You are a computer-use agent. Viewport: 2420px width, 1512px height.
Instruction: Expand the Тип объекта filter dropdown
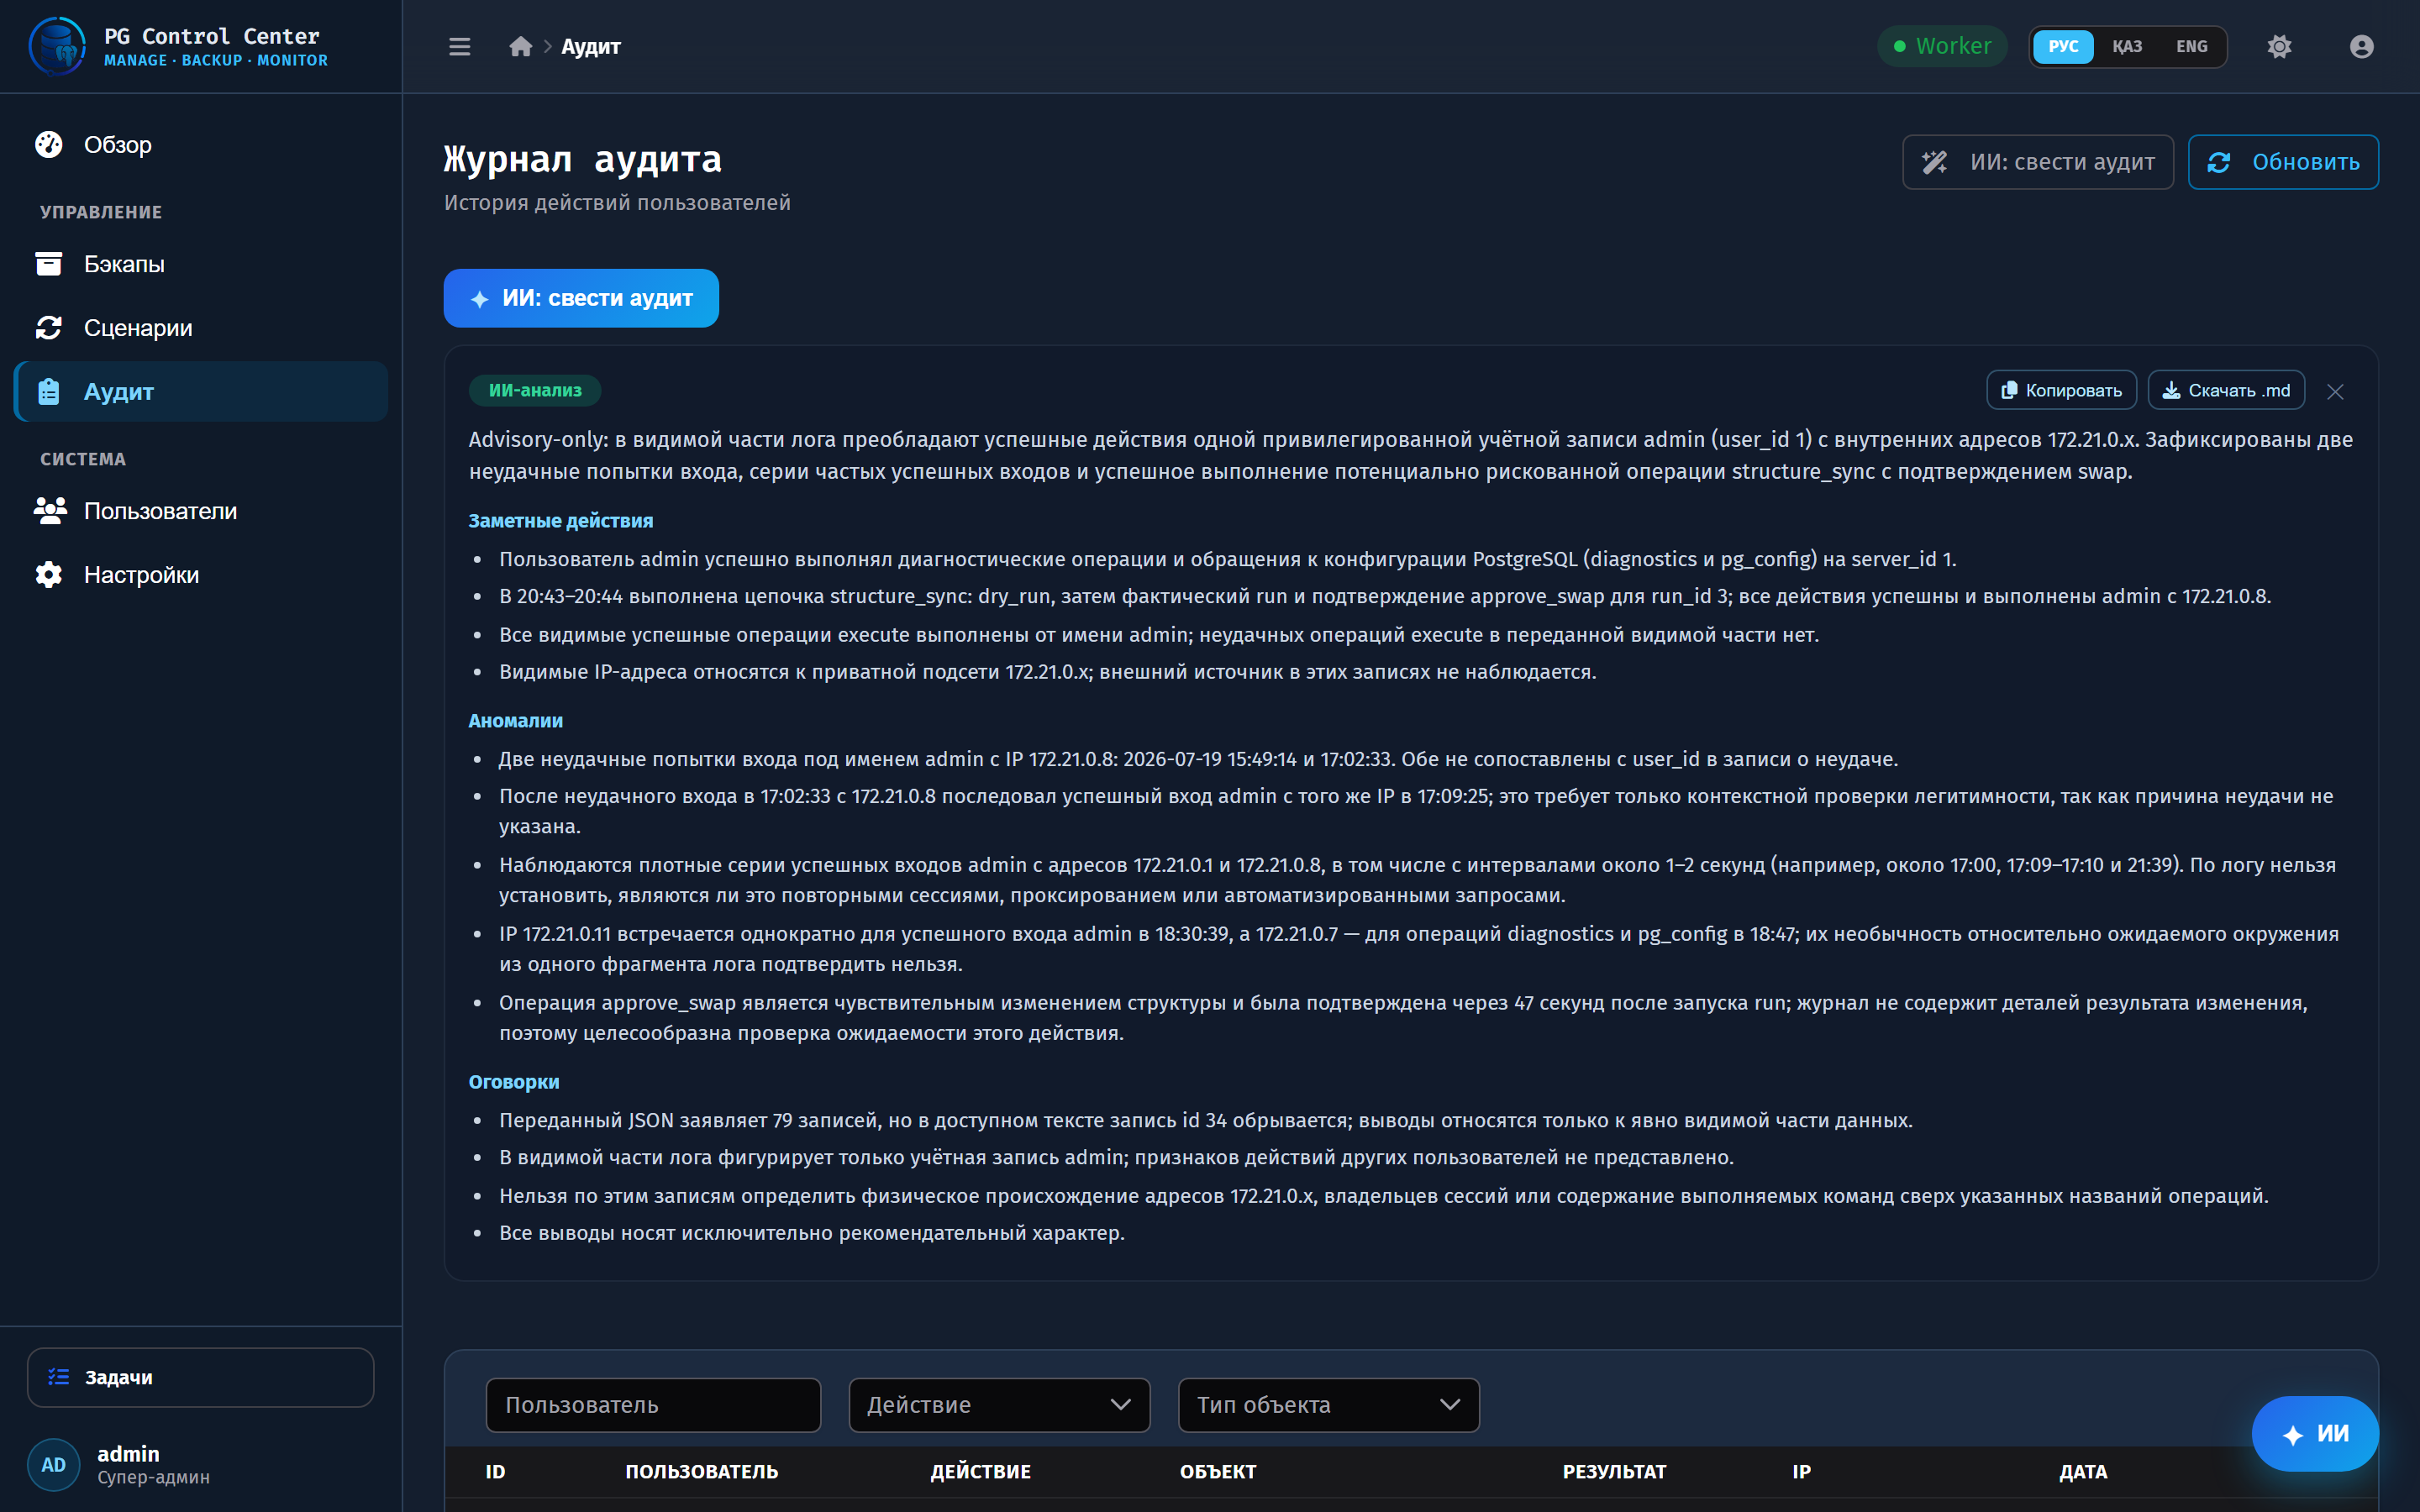(x=1328, y=1405)
